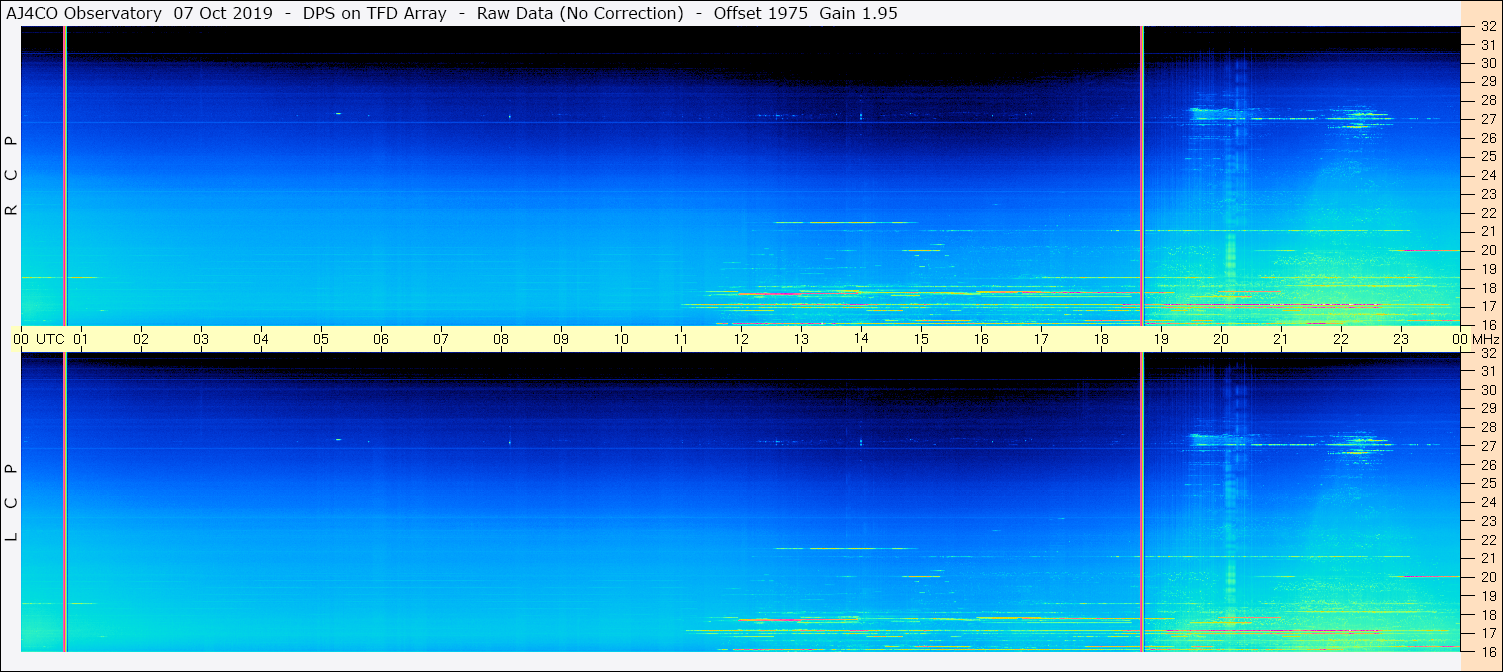The height and width of the screenshot is (672, 1503).
Task: Select hour "21" on the UTC time axis
Action: (1281, 339)
